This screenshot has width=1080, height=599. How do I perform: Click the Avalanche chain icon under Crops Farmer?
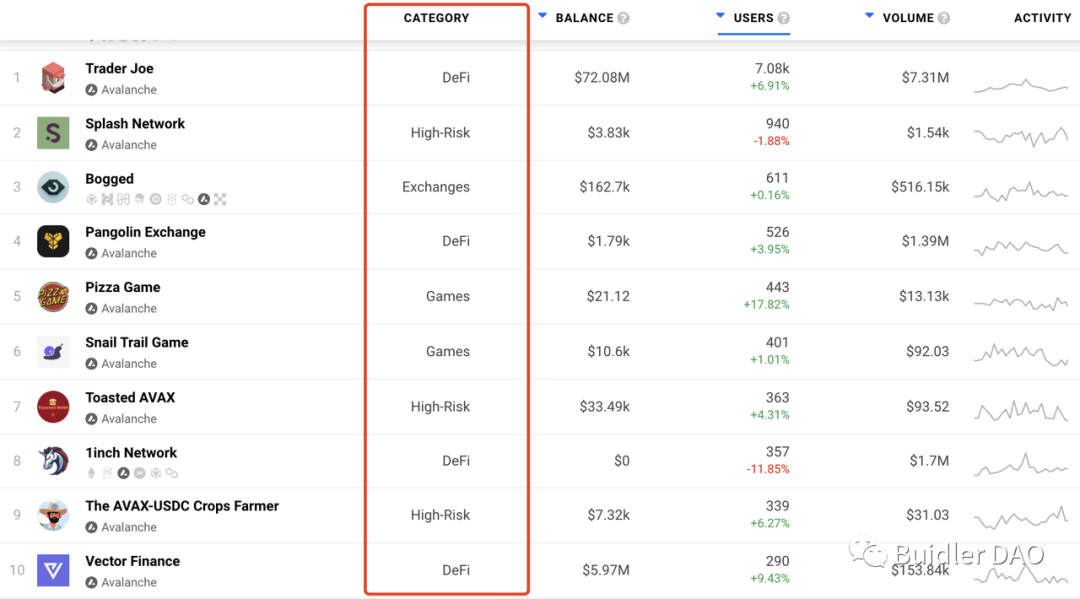click(x=91, y=527)
